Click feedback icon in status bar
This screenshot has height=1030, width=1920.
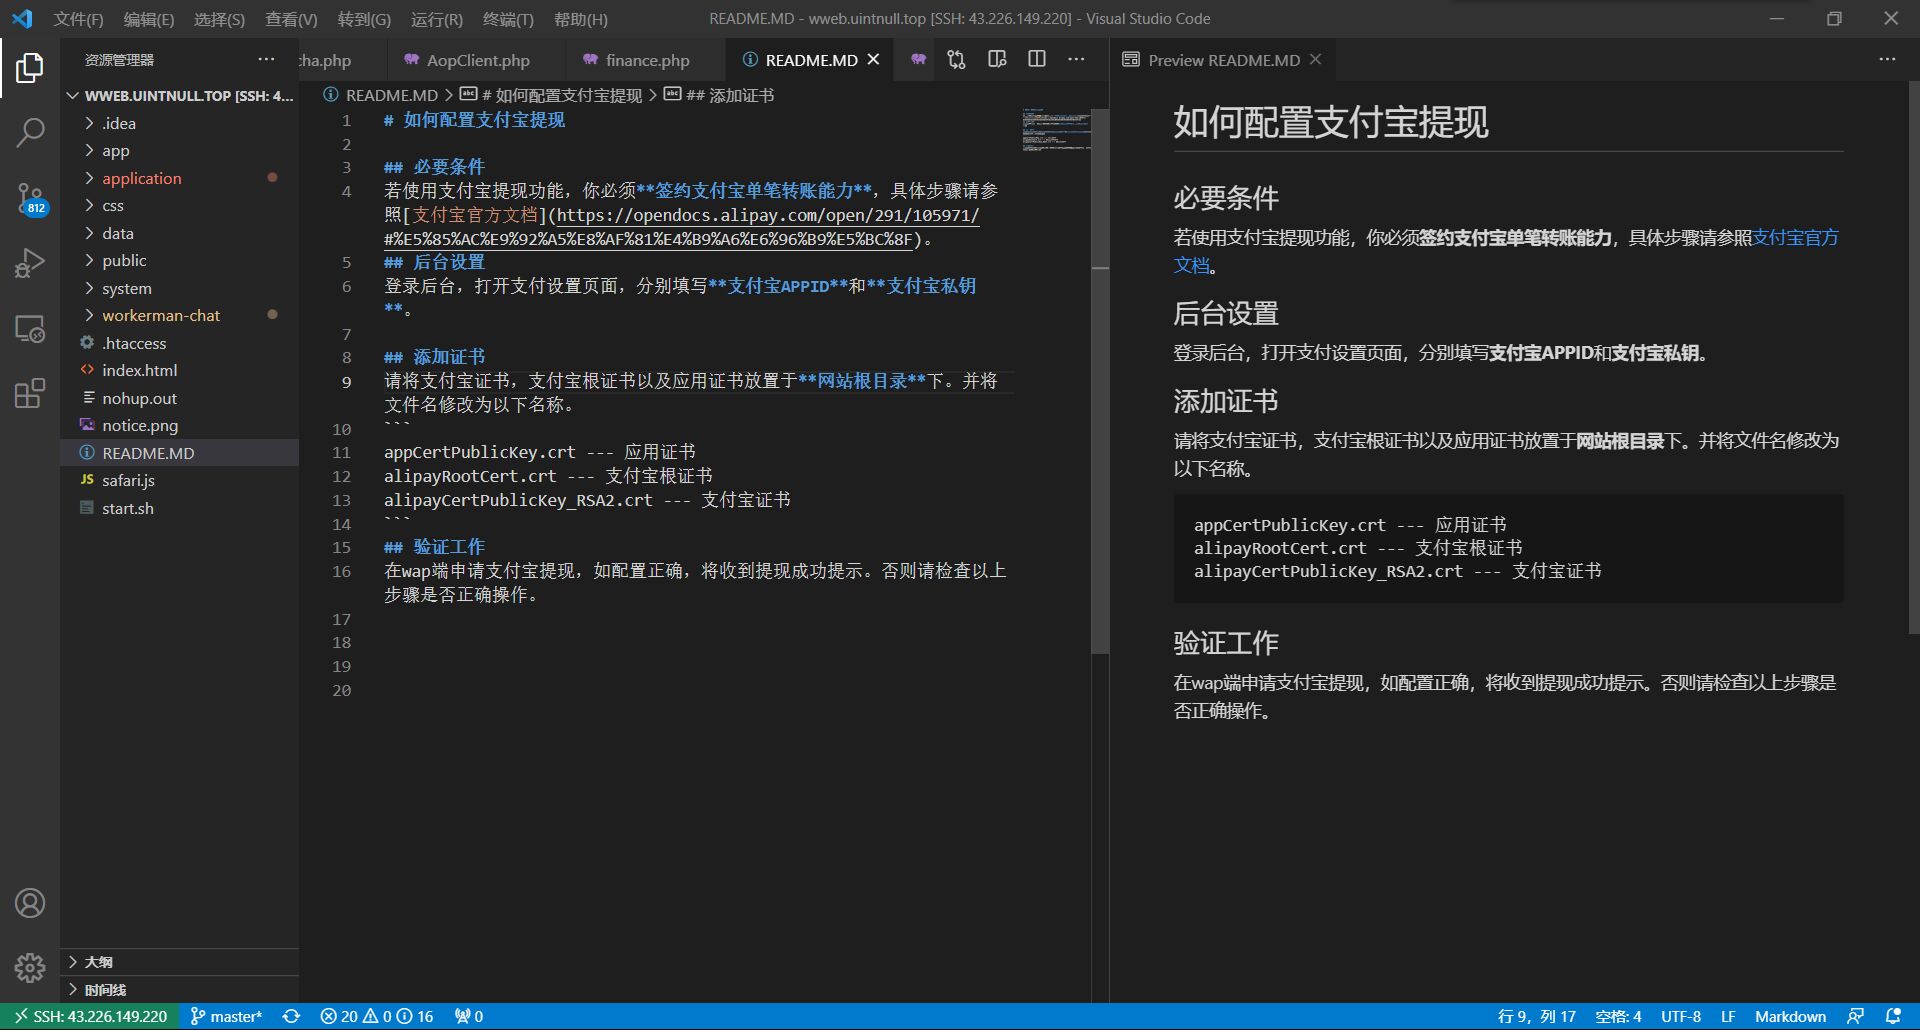[1855, 1016]
